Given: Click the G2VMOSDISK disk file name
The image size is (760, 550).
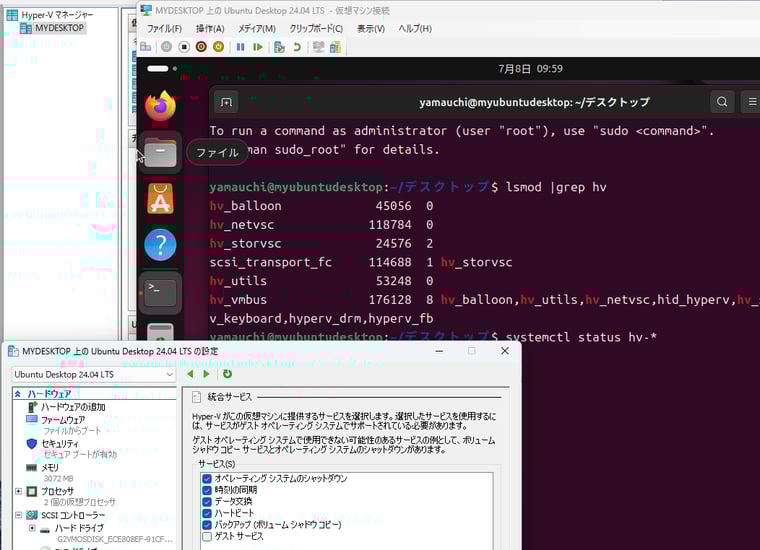Looking at the screenshot, I should (x=114, y=539).
